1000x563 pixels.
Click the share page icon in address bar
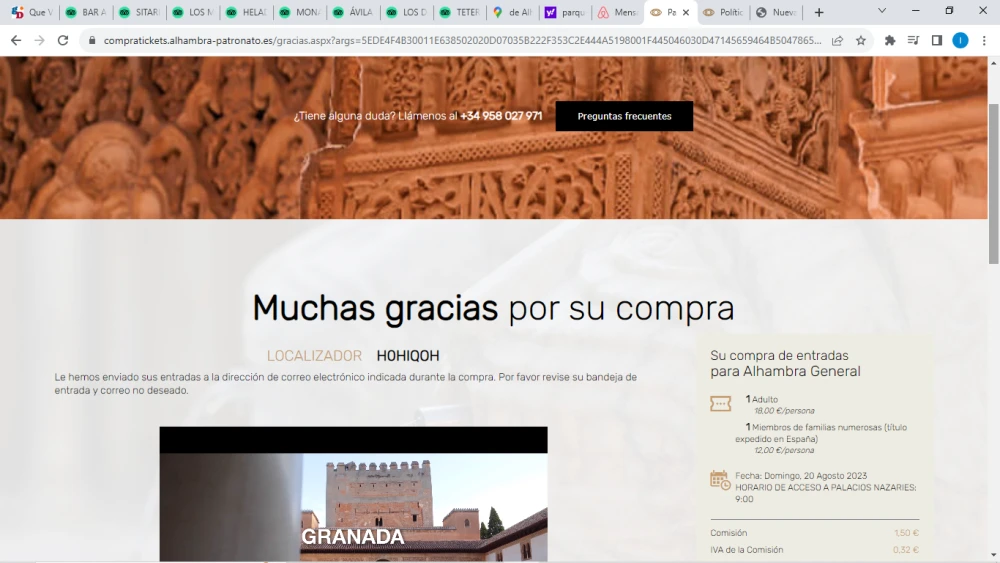pos(836,40)
